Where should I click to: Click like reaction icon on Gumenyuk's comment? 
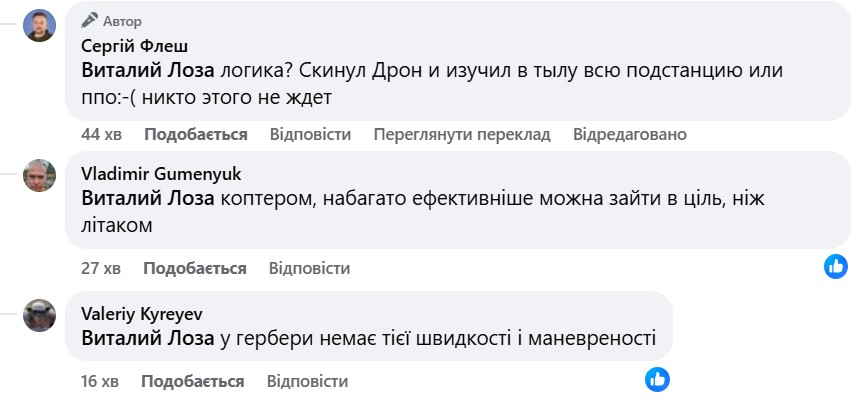tap(836, 266)
